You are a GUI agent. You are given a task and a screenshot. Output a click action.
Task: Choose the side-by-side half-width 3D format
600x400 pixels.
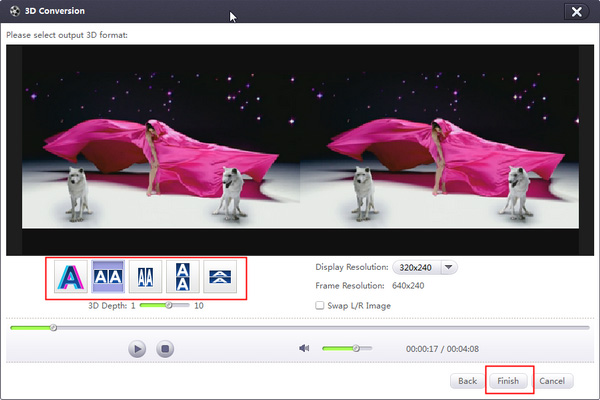point(145,277)
